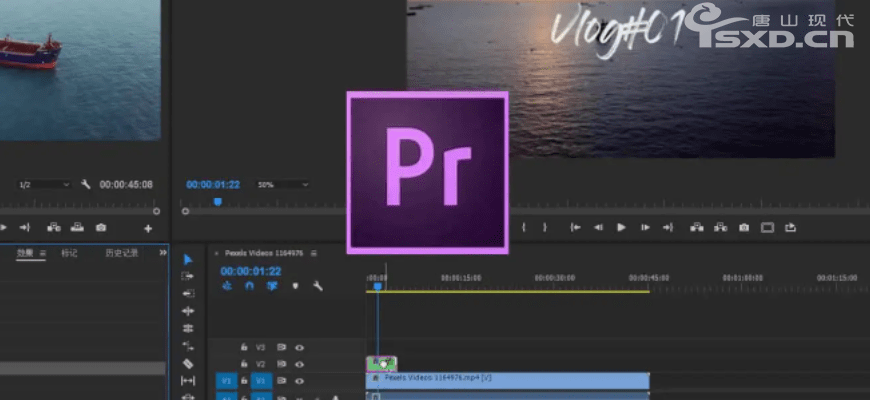
Task: Open the 效果 panel menu
Action: coord(43,253)
